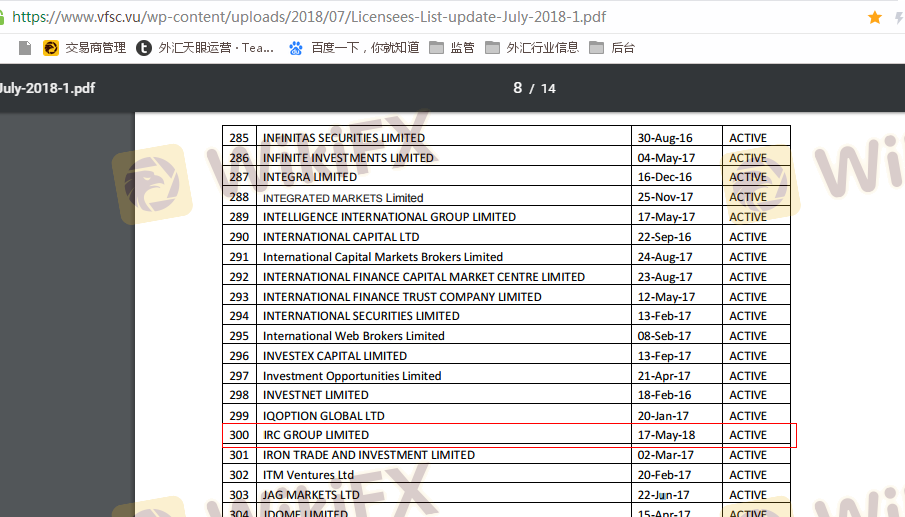Click the PDF page number 8 field
The width and height of the screenshot is (905, 517).
pos(518,88)
